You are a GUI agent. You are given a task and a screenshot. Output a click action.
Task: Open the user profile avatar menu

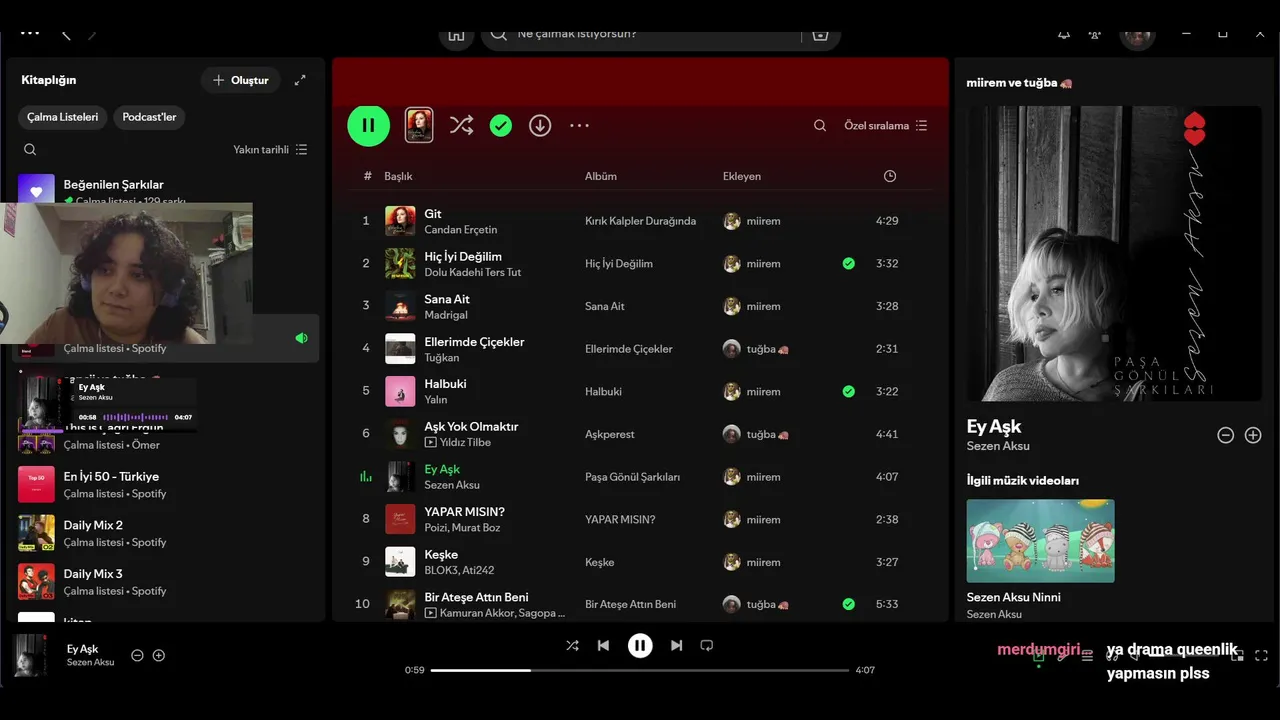point(1138,36)
